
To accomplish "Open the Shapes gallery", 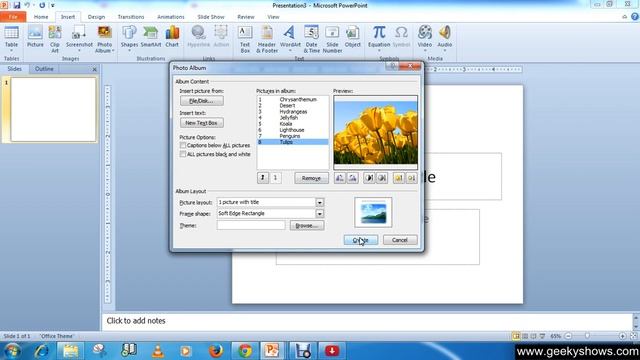I will point(129,38).
